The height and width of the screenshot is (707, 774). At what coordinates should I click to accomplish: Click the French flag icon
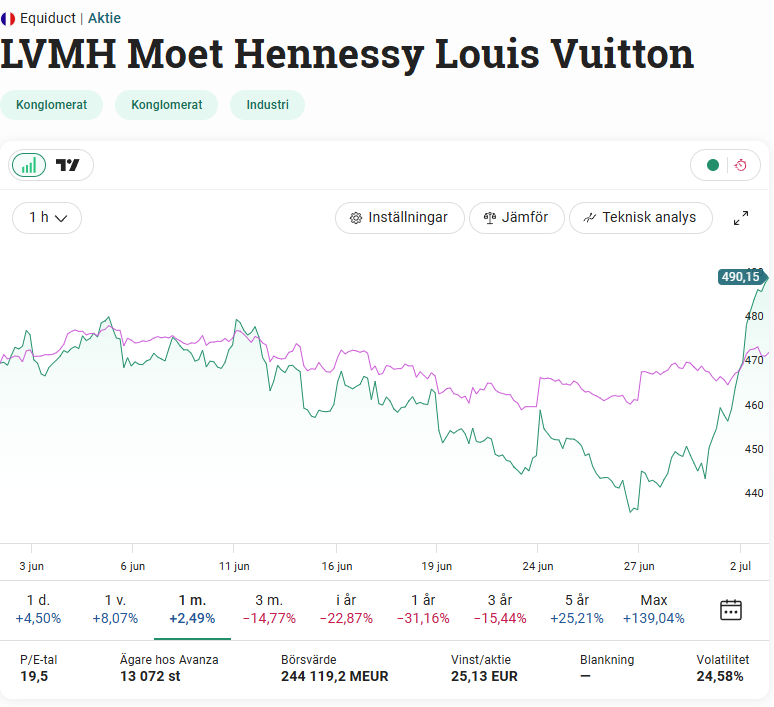click(x=8, y=19)
